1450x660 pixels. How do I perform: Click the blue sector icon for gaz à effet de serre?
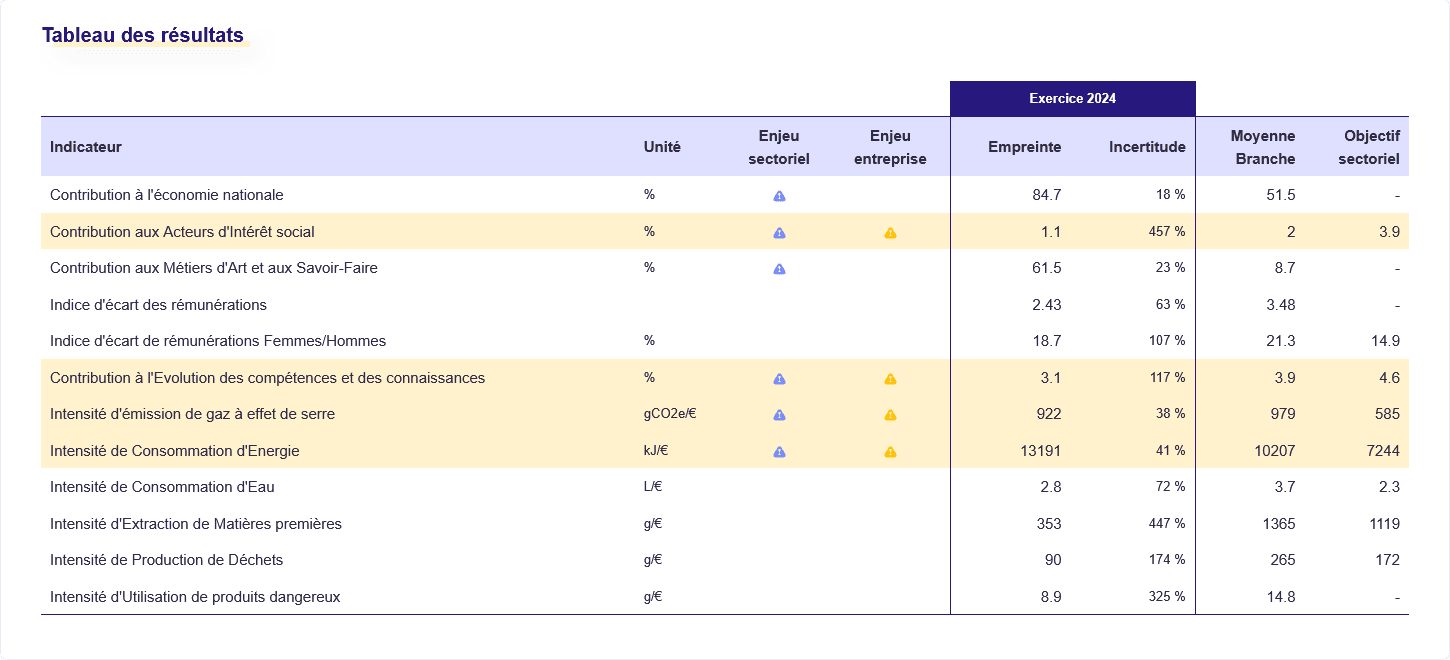click(779, 415)
